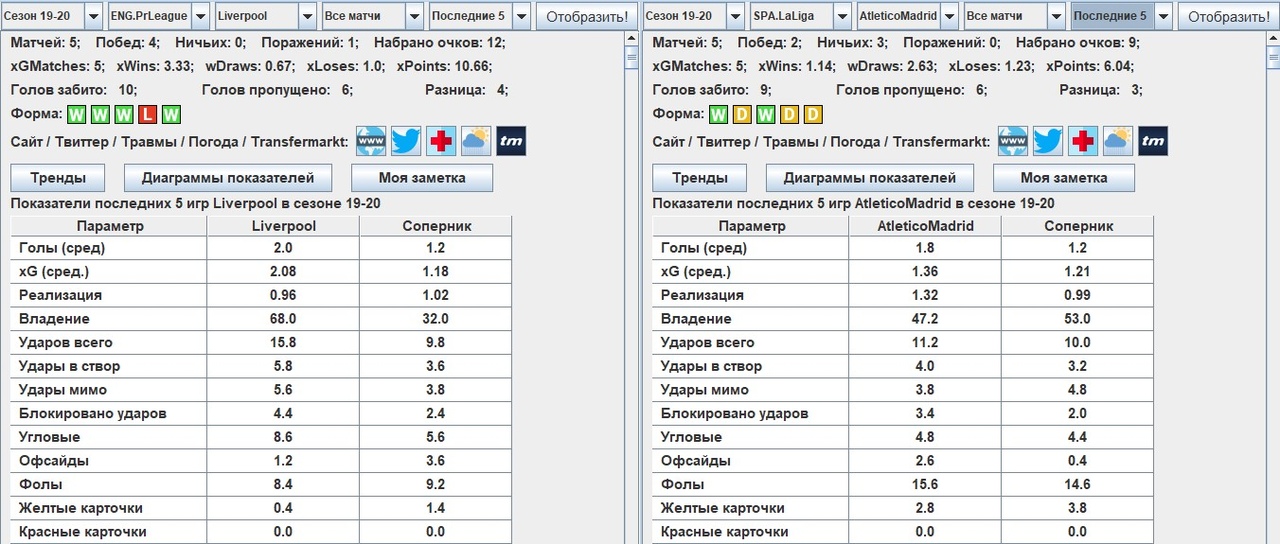The height and width of the screenshot is (544, 1280).
Task: Expand right Сезон 19-20 dropdown
Action: (x=735, y=16)
